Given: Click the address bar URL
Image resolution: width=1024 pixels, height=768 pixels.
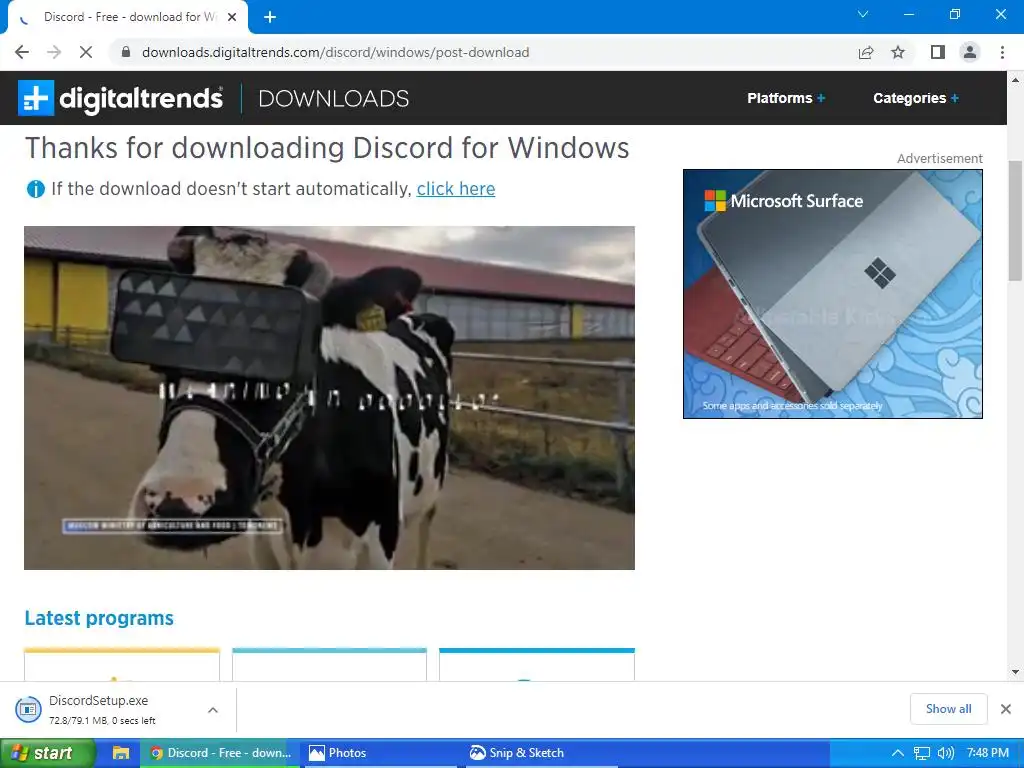Looking at the screenshot, I should pos(336,52).
